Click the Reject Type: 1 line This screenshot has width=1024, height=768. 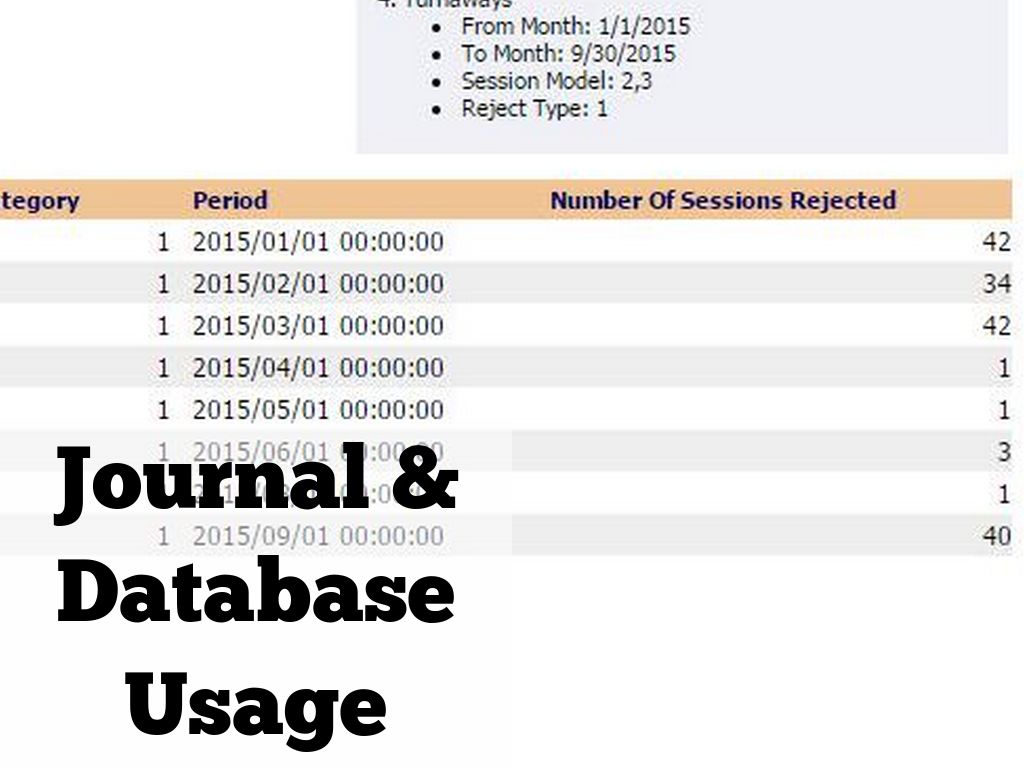click(x=534, y=108)
